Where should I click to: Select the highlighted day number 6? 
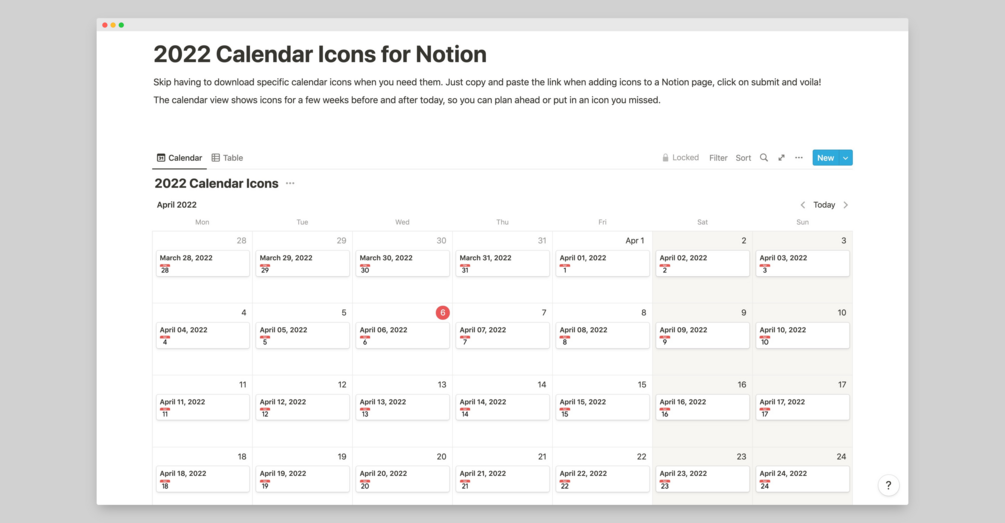tap(443, 313)
